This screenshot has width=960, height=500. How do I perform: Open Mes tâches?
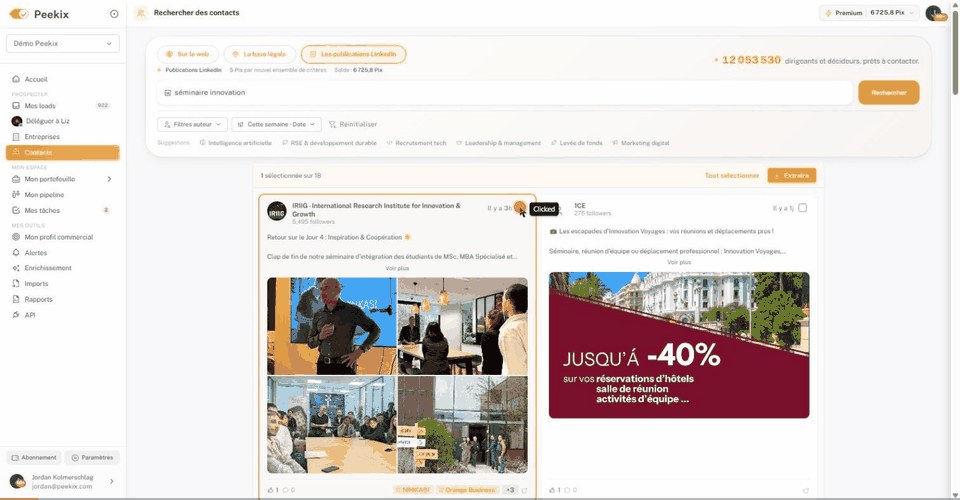[42, 210]
